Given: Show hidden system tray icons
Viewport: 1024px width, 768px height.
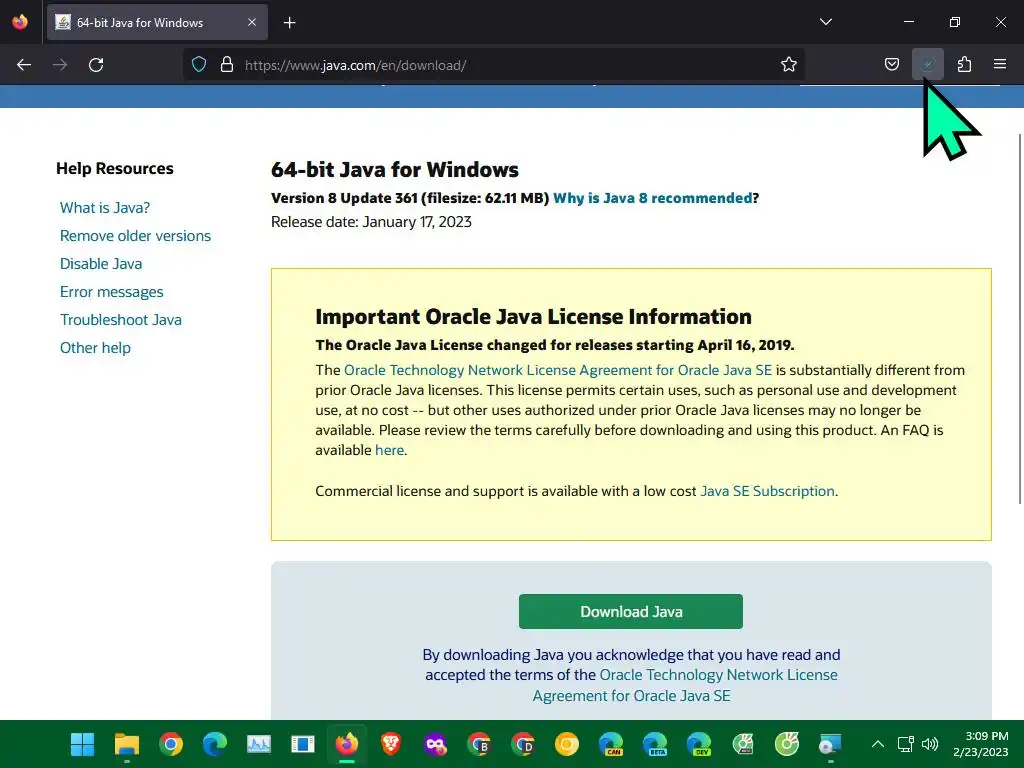Looking at the screenshot, I should [x=878, y=744].
